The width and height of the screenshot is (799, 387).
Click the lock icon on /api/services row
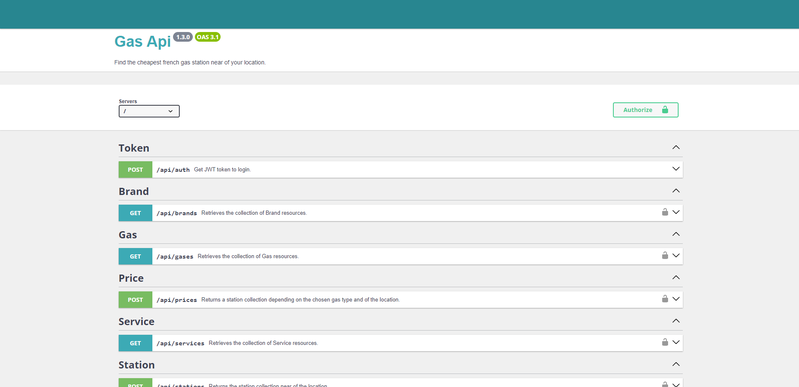(x=664, y=342)
